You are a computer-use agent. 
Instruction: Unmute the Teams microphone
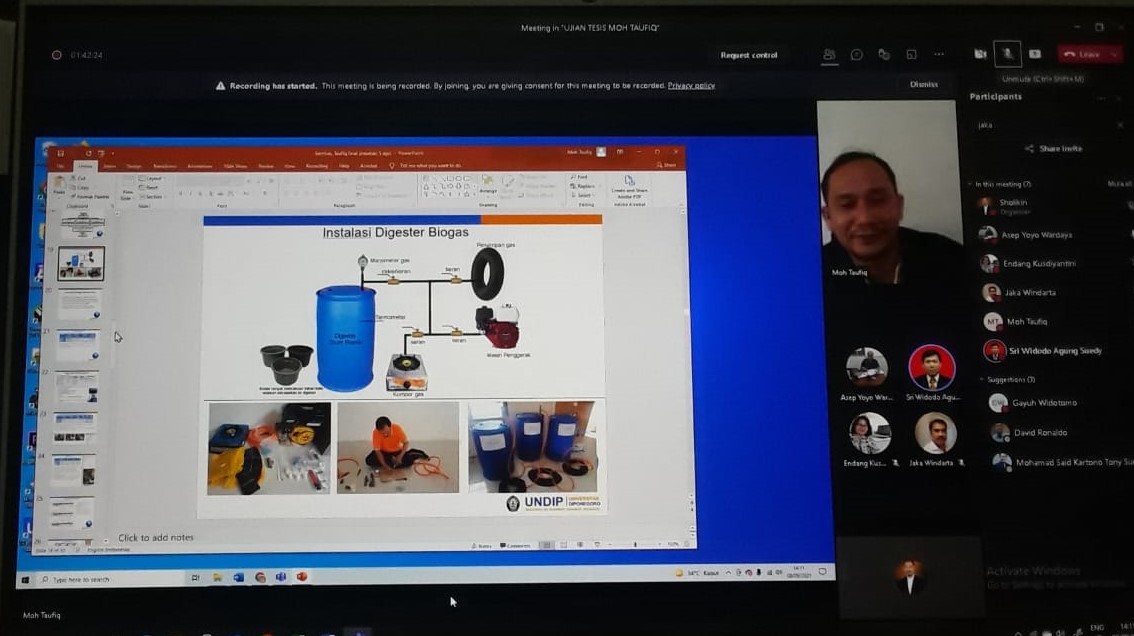tap(1007, 54)
